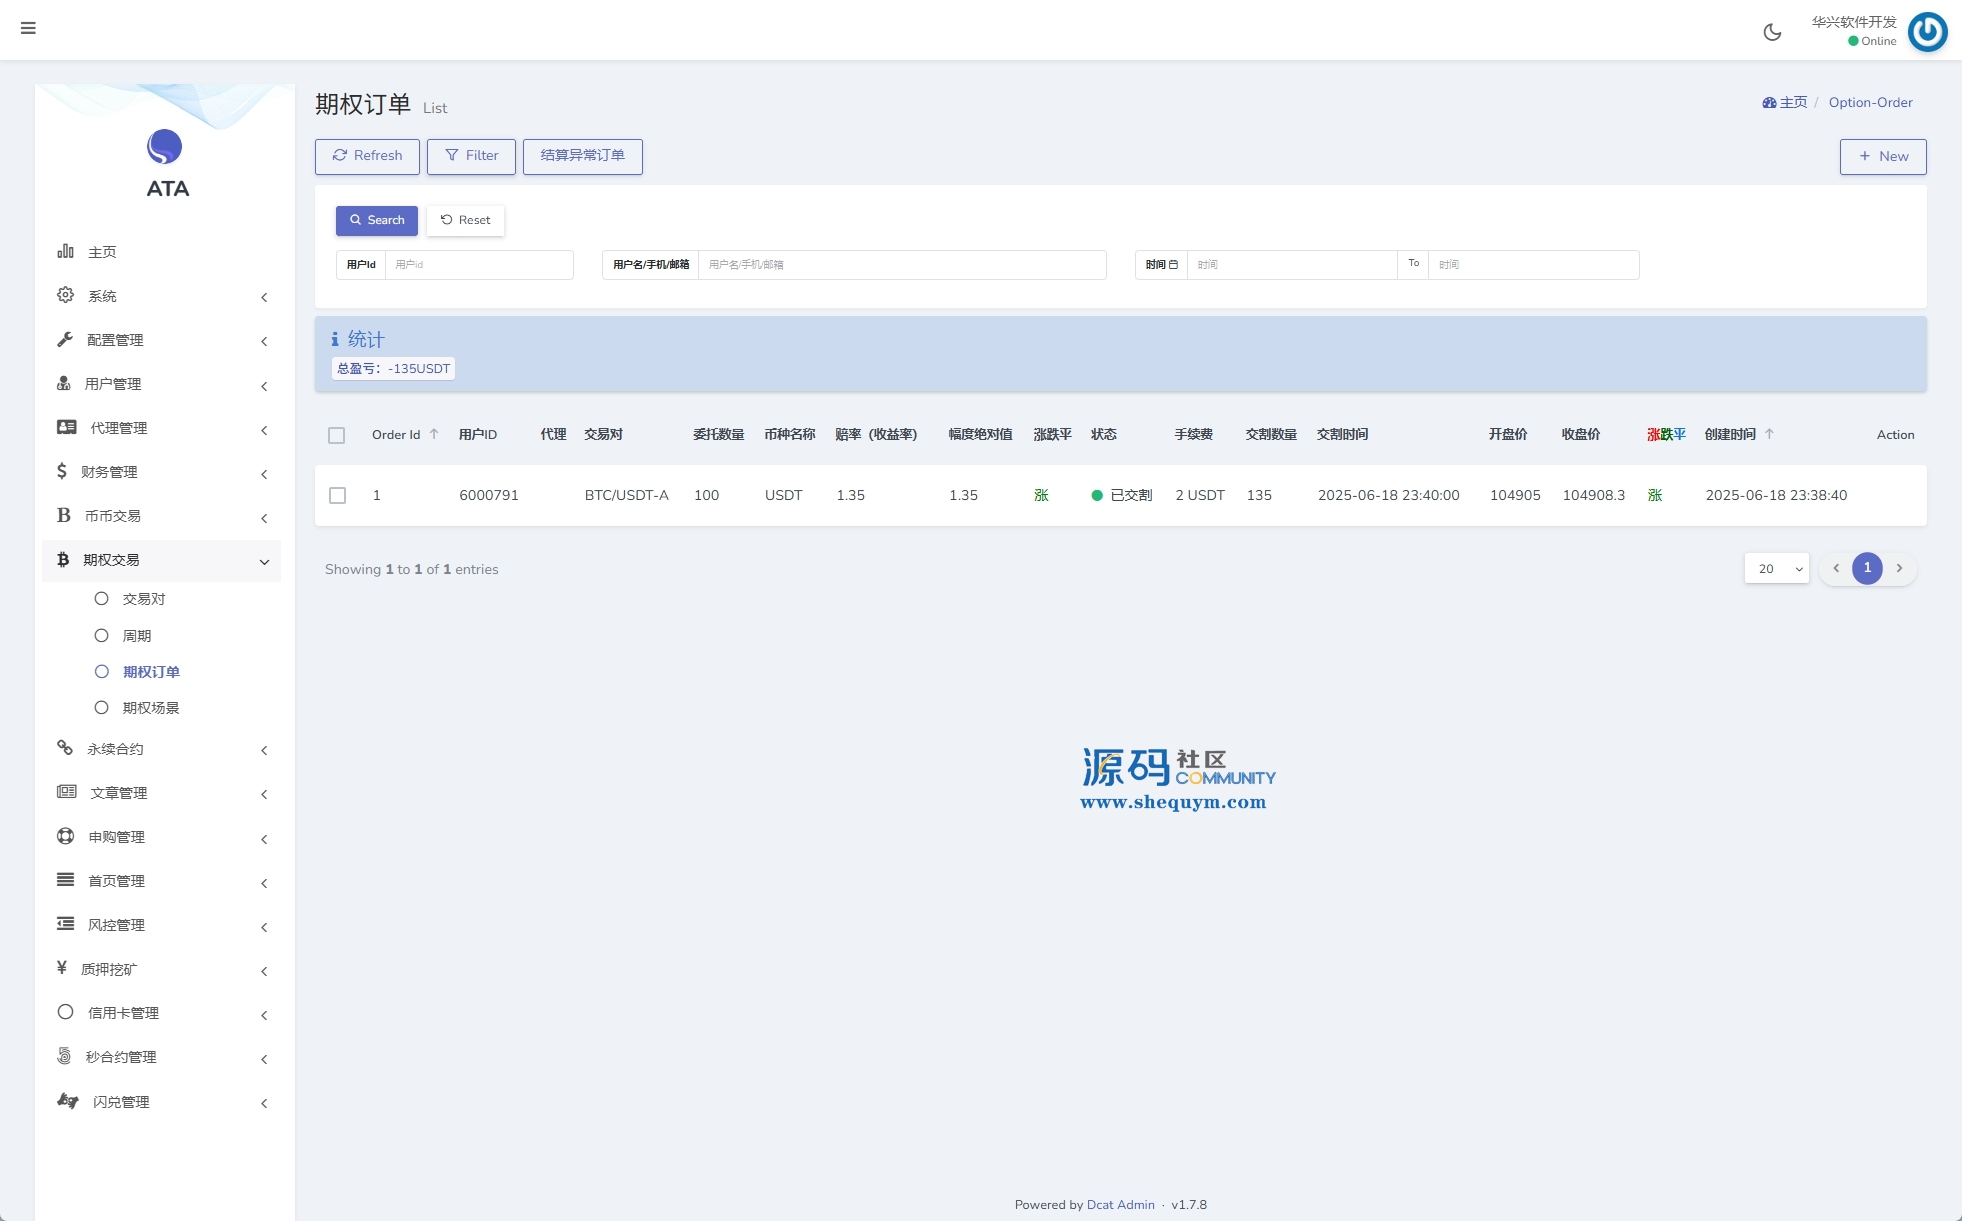
Task: Click the power avatar icon
Action: click(1927, 32)
